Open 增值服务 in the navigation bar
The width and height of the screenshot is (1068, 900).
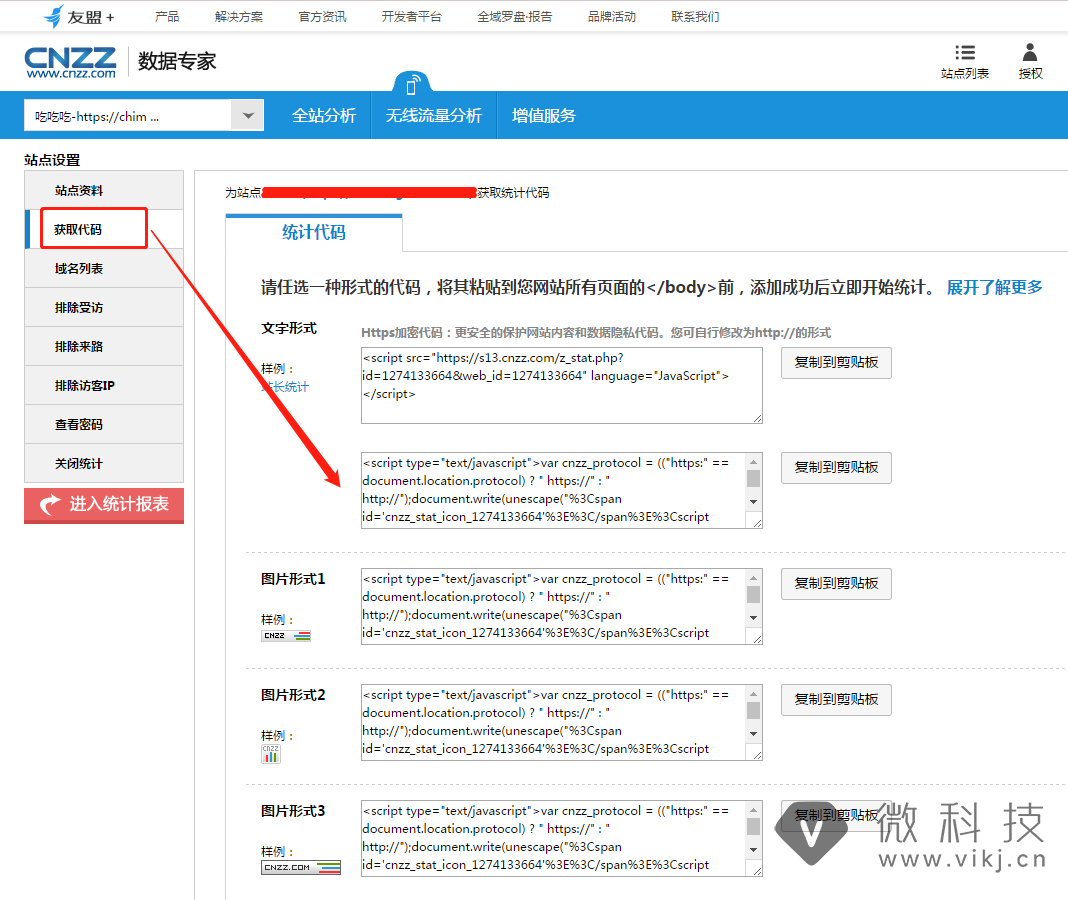pyautogui.click(x=543, y=116)
